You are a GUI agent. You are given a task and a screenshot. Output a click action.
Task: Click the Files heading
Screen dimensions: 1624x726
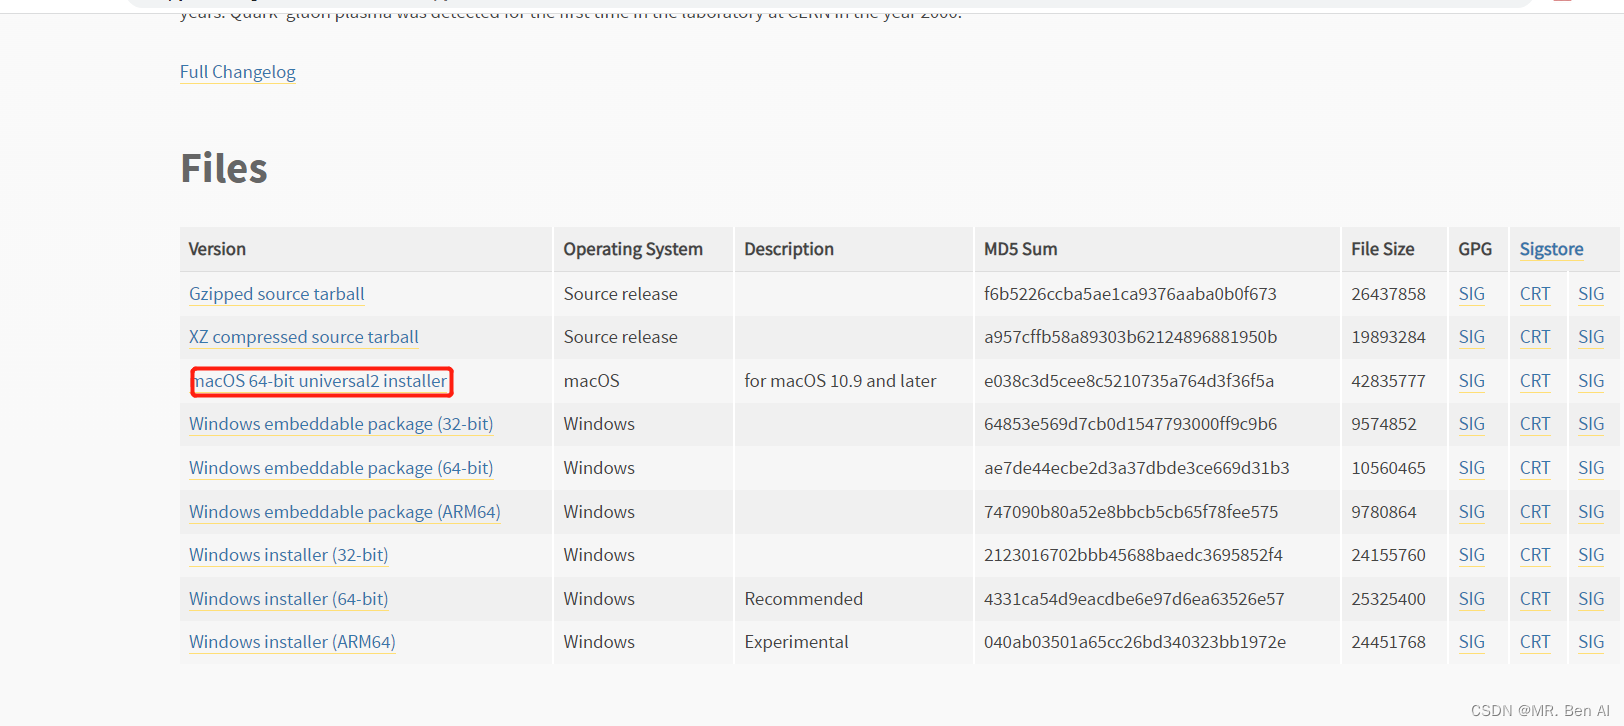coord(224,168)
